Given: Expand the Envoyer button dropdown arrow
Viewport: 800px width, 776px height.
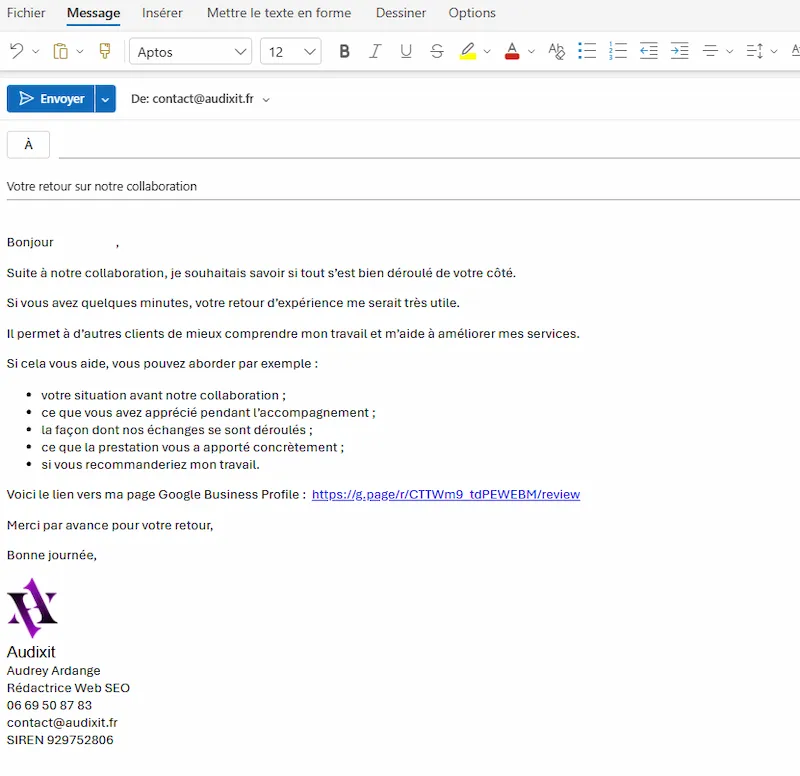Looking at the screenshot, I should coord(105,98).
